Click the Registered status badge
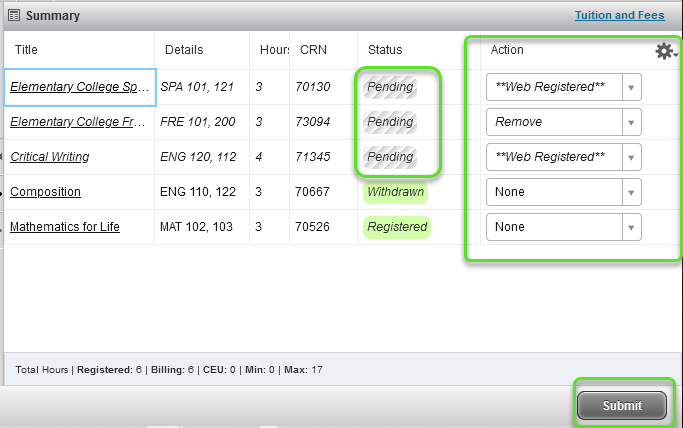This screenshot has height=428, width=683. 397,226
